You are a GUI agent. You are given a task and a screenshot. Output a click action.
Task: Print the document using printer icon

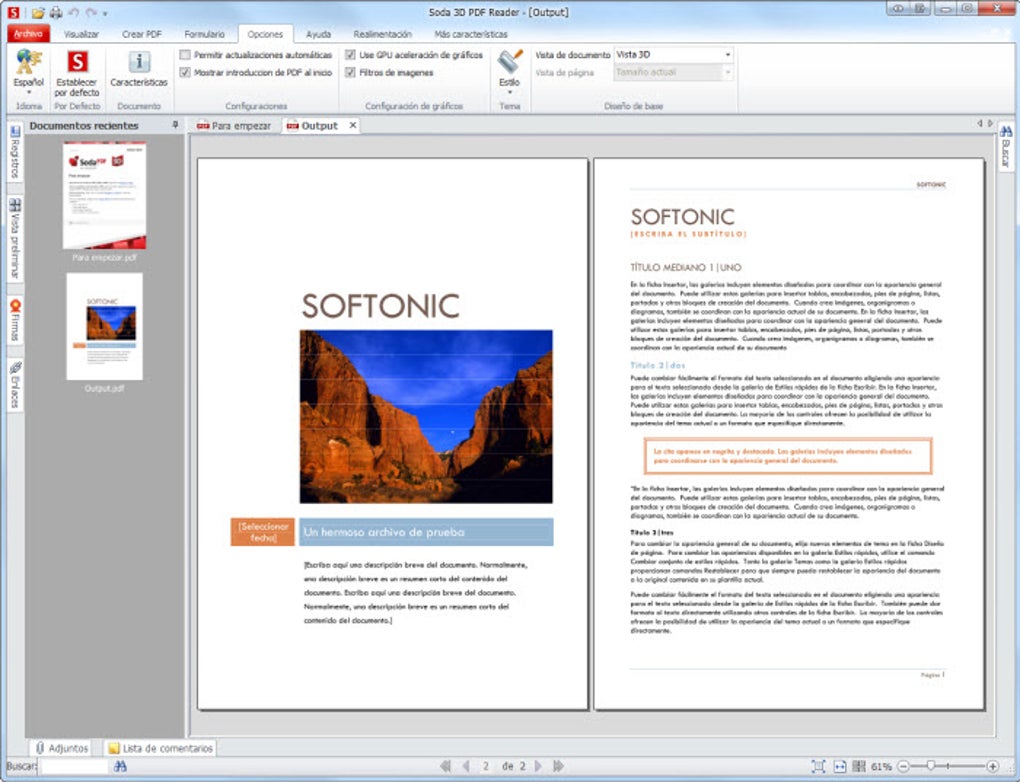(x=57, y=12)
